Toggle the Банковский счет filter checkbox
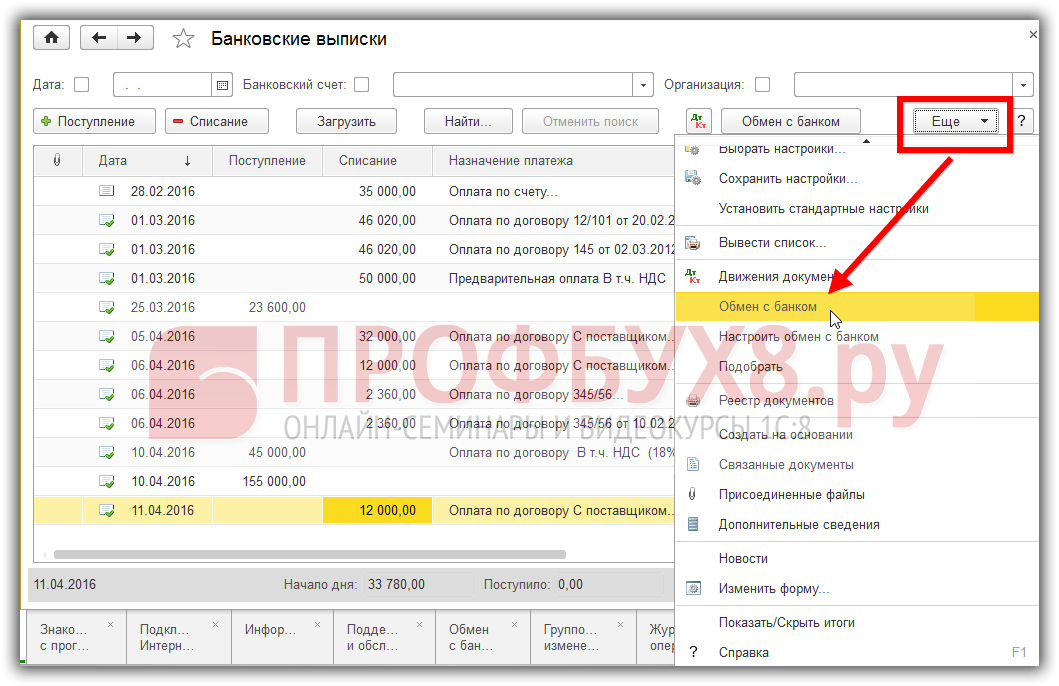This screenshot has width=1059, height=686. (362, 84)
